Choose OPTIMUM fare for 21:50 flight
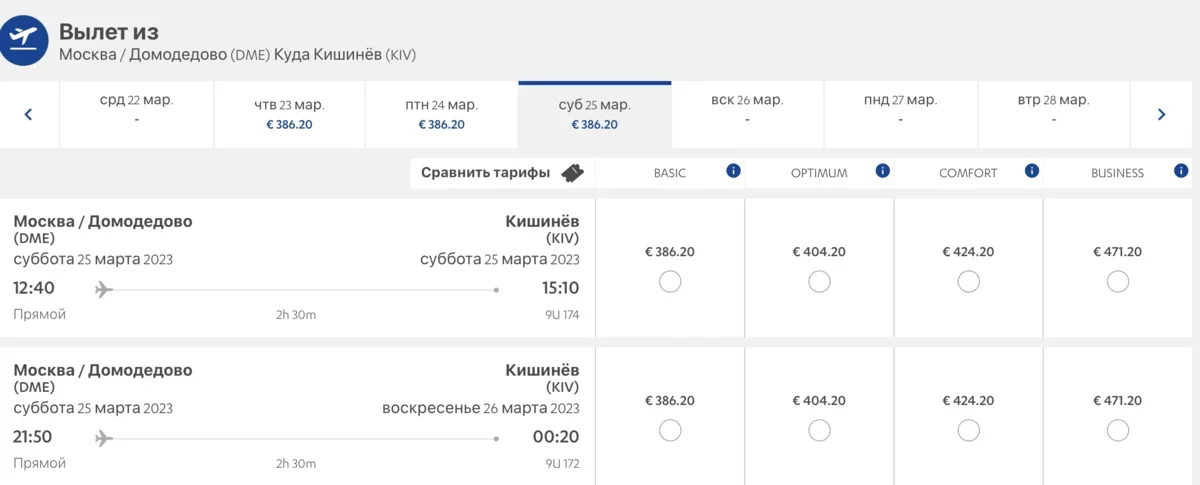 (x=819, y=430)
